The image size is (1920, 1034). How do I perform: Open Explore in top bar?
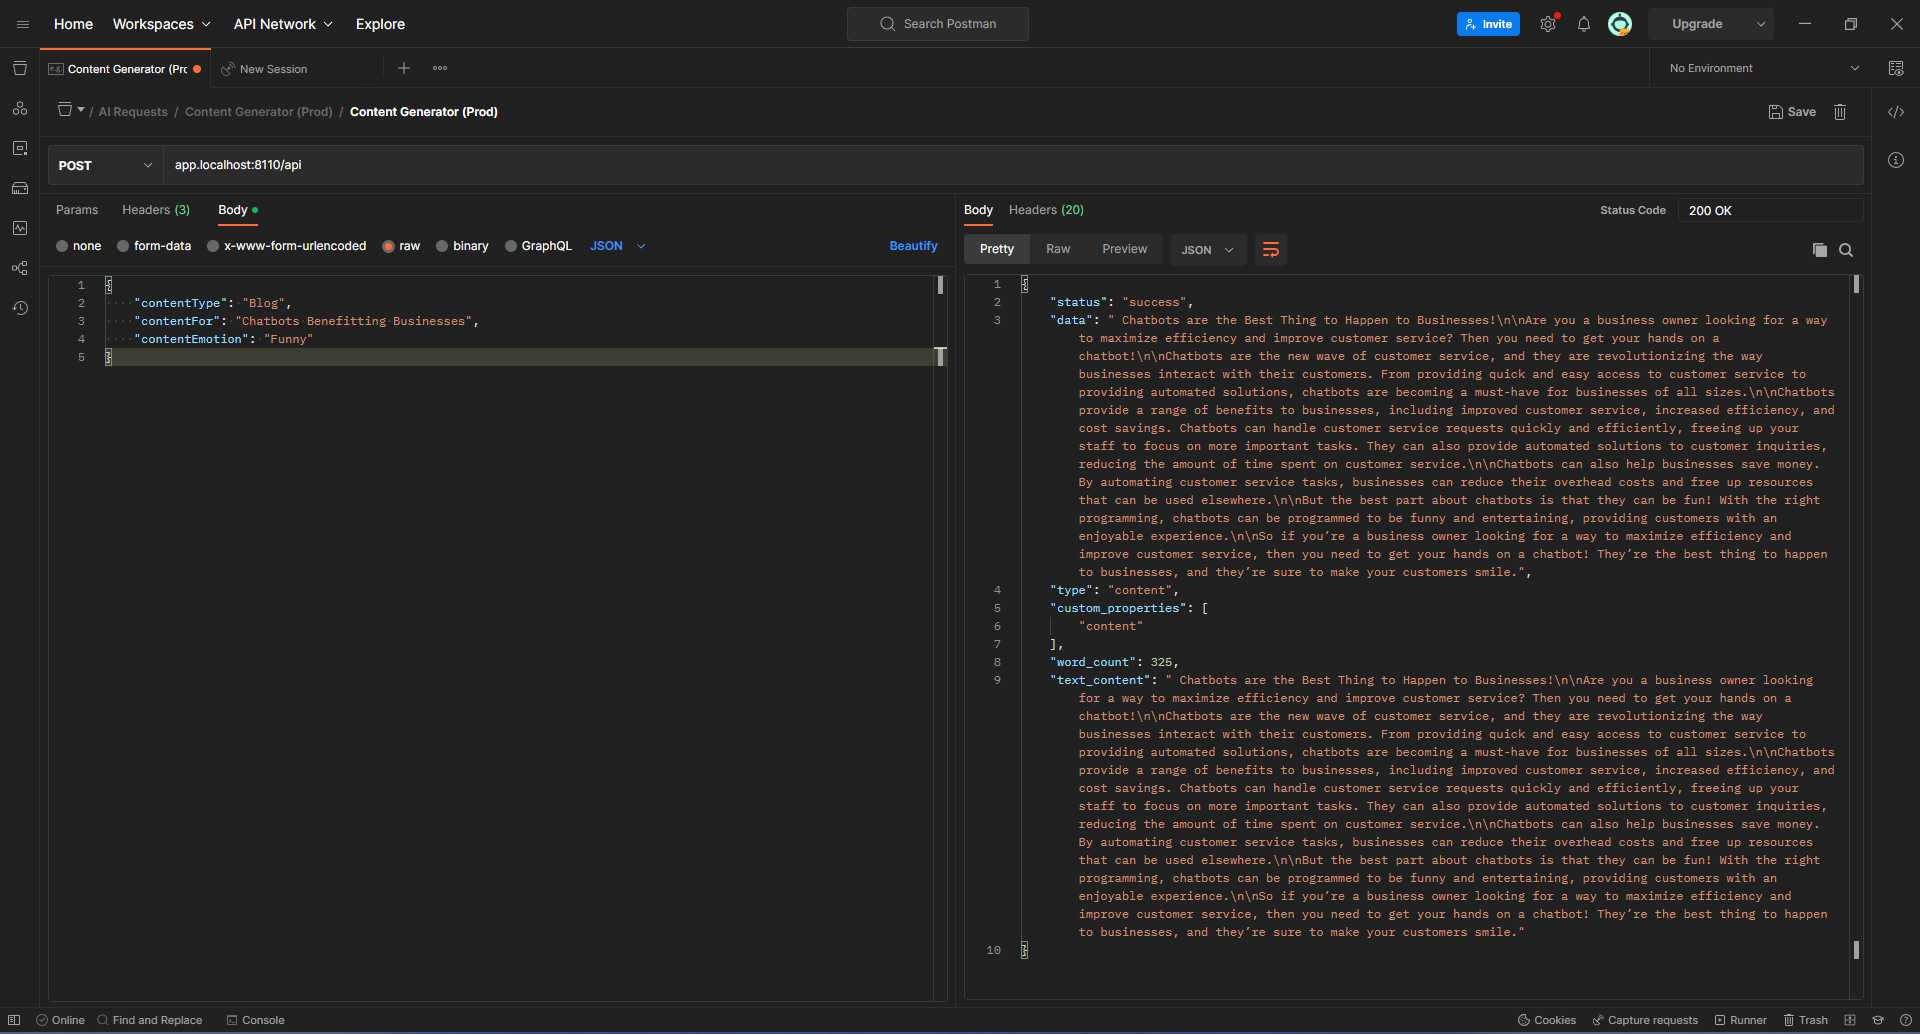point(381,24)
